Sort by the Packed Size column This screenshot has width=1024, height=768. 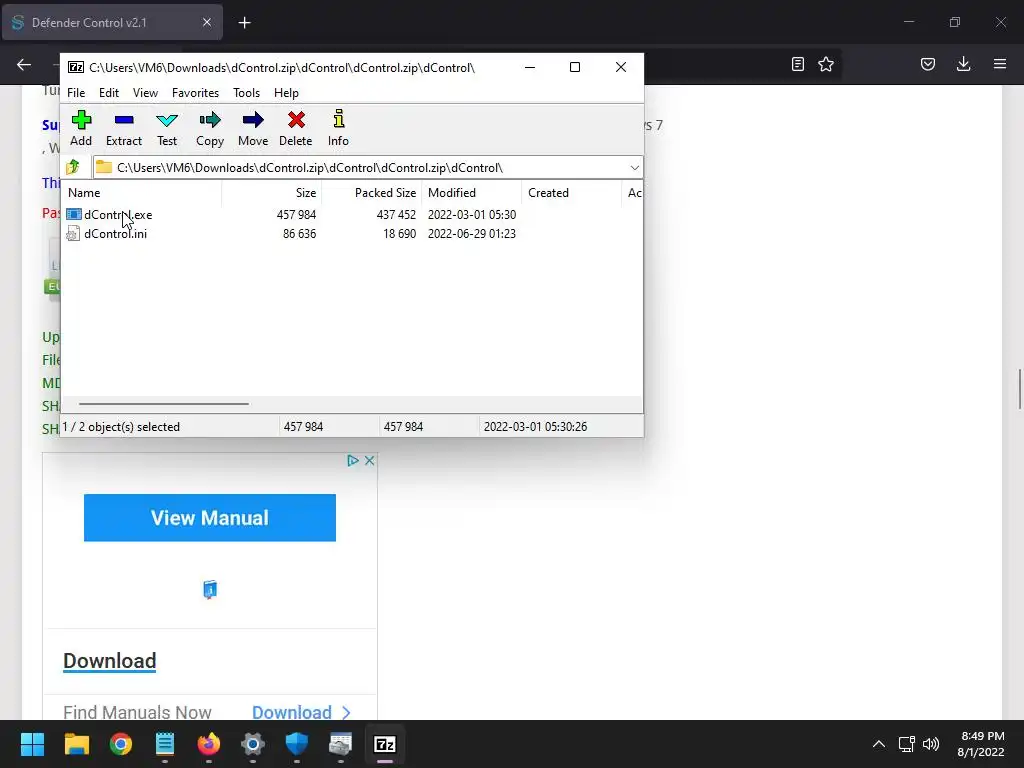372,193
